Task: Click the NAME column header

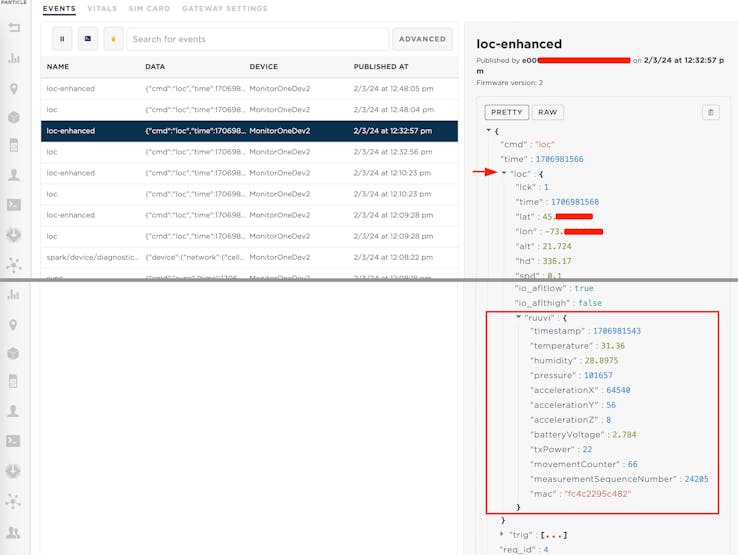Action: tap(58, 67)
